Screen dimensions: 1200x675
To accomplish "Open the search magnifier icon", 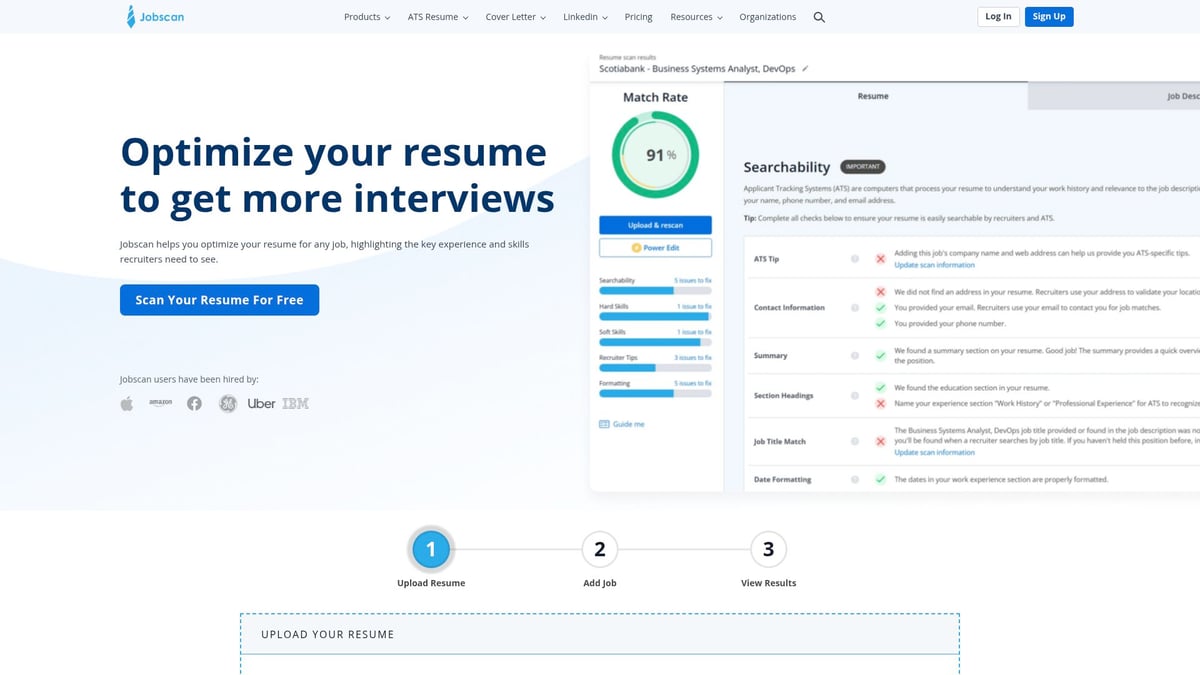I will [820, 17].
